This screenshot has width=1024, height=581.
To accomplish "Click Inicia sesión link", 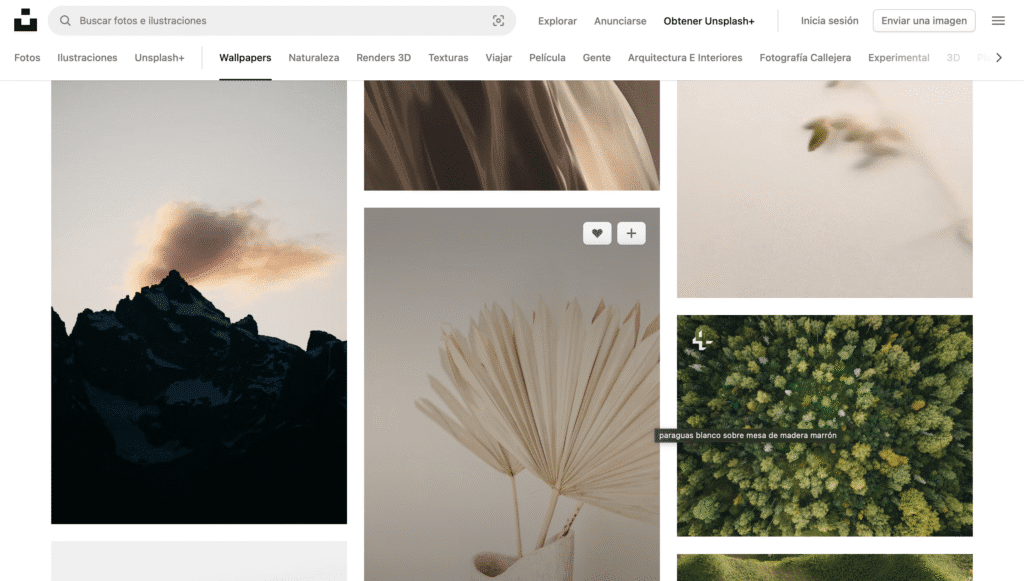I will click(x=829, y=21).
